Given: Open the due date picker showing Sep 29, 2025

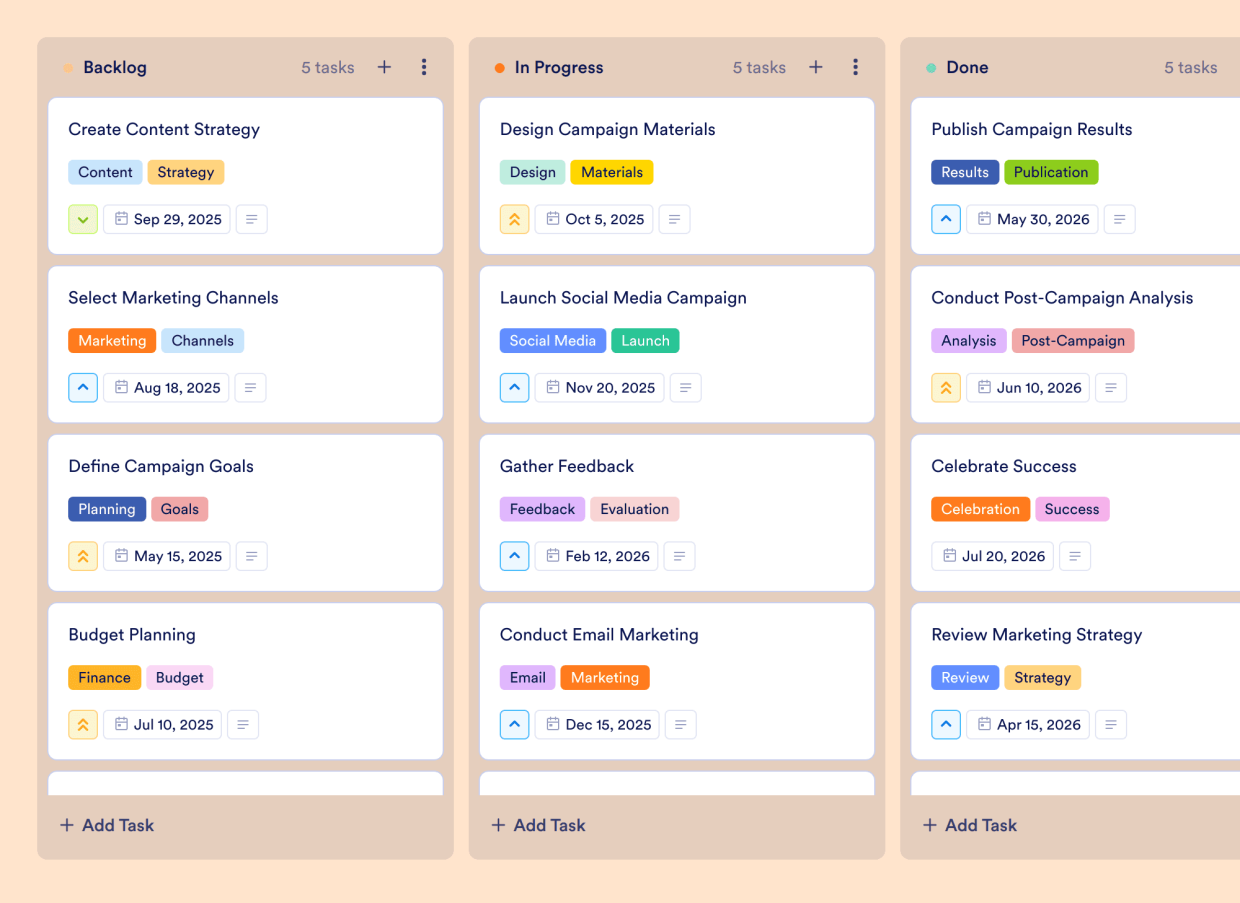Looking at the screenshot, I should click(166, 219).
